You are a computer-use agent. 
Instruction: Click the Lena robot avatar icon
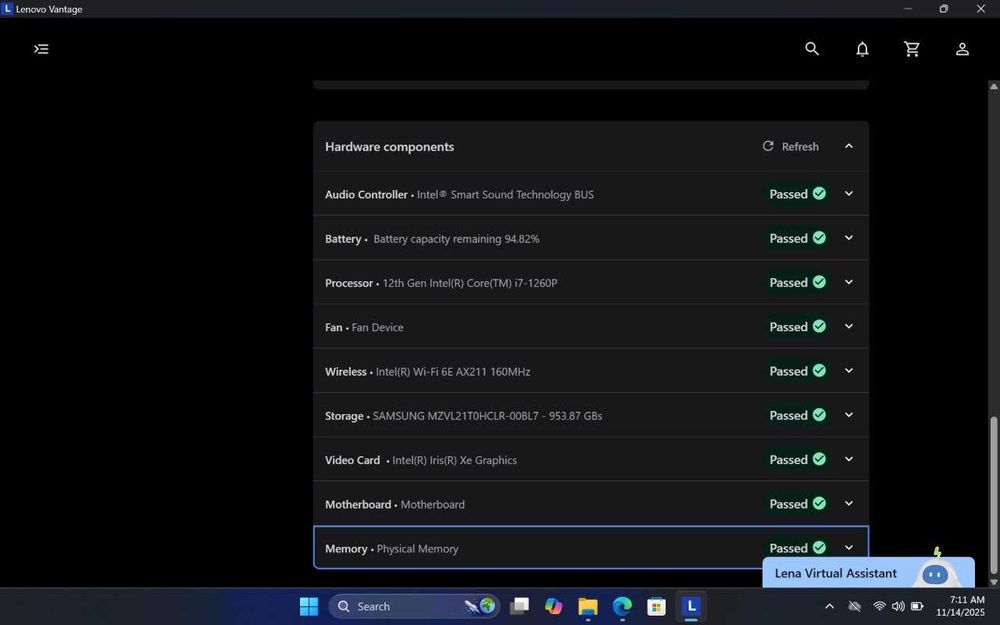935,571
